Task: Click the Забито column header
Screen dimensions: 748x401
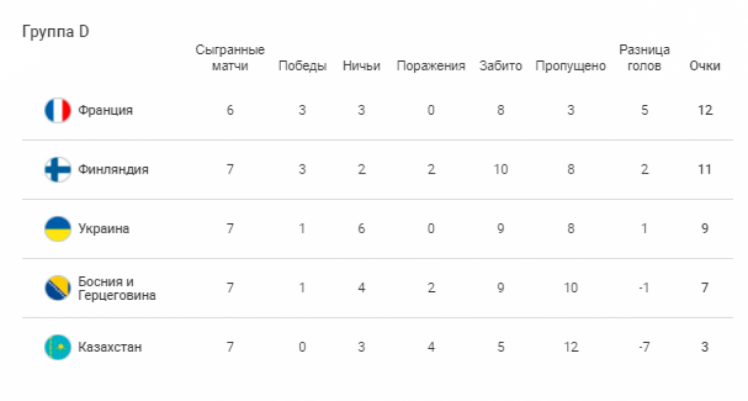Action: pyautogui.click(x=500, y=66)
